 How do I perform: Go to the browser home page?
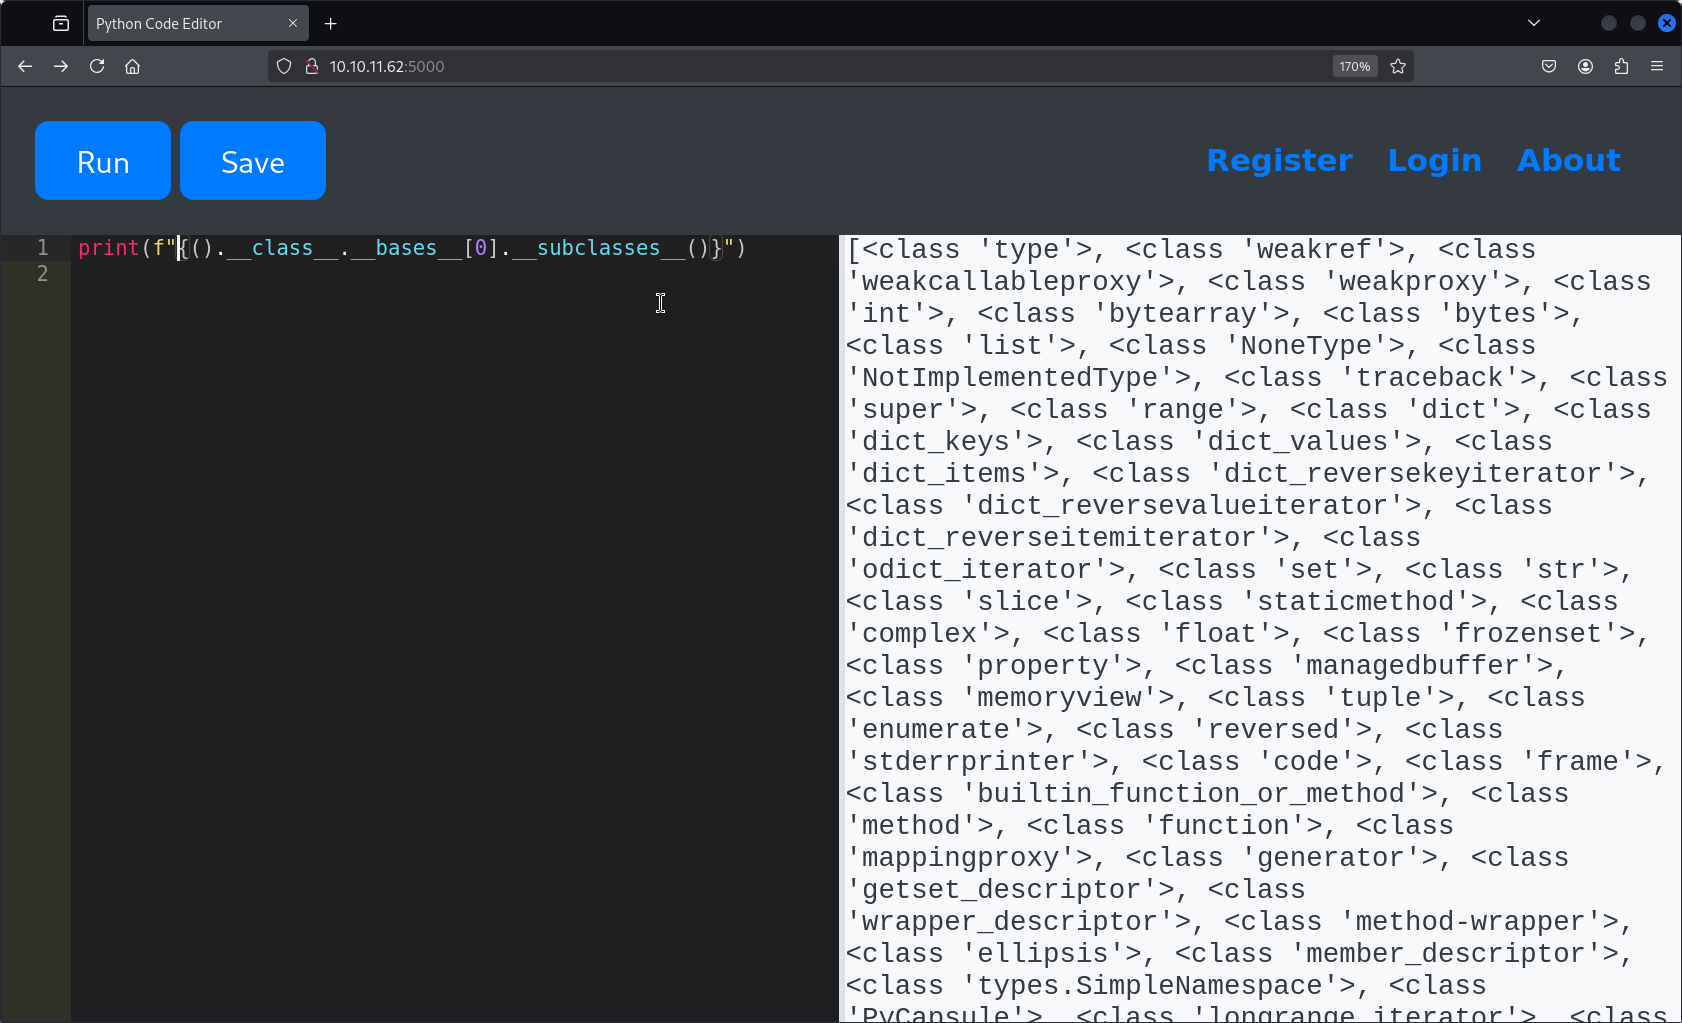coord(132,66)
